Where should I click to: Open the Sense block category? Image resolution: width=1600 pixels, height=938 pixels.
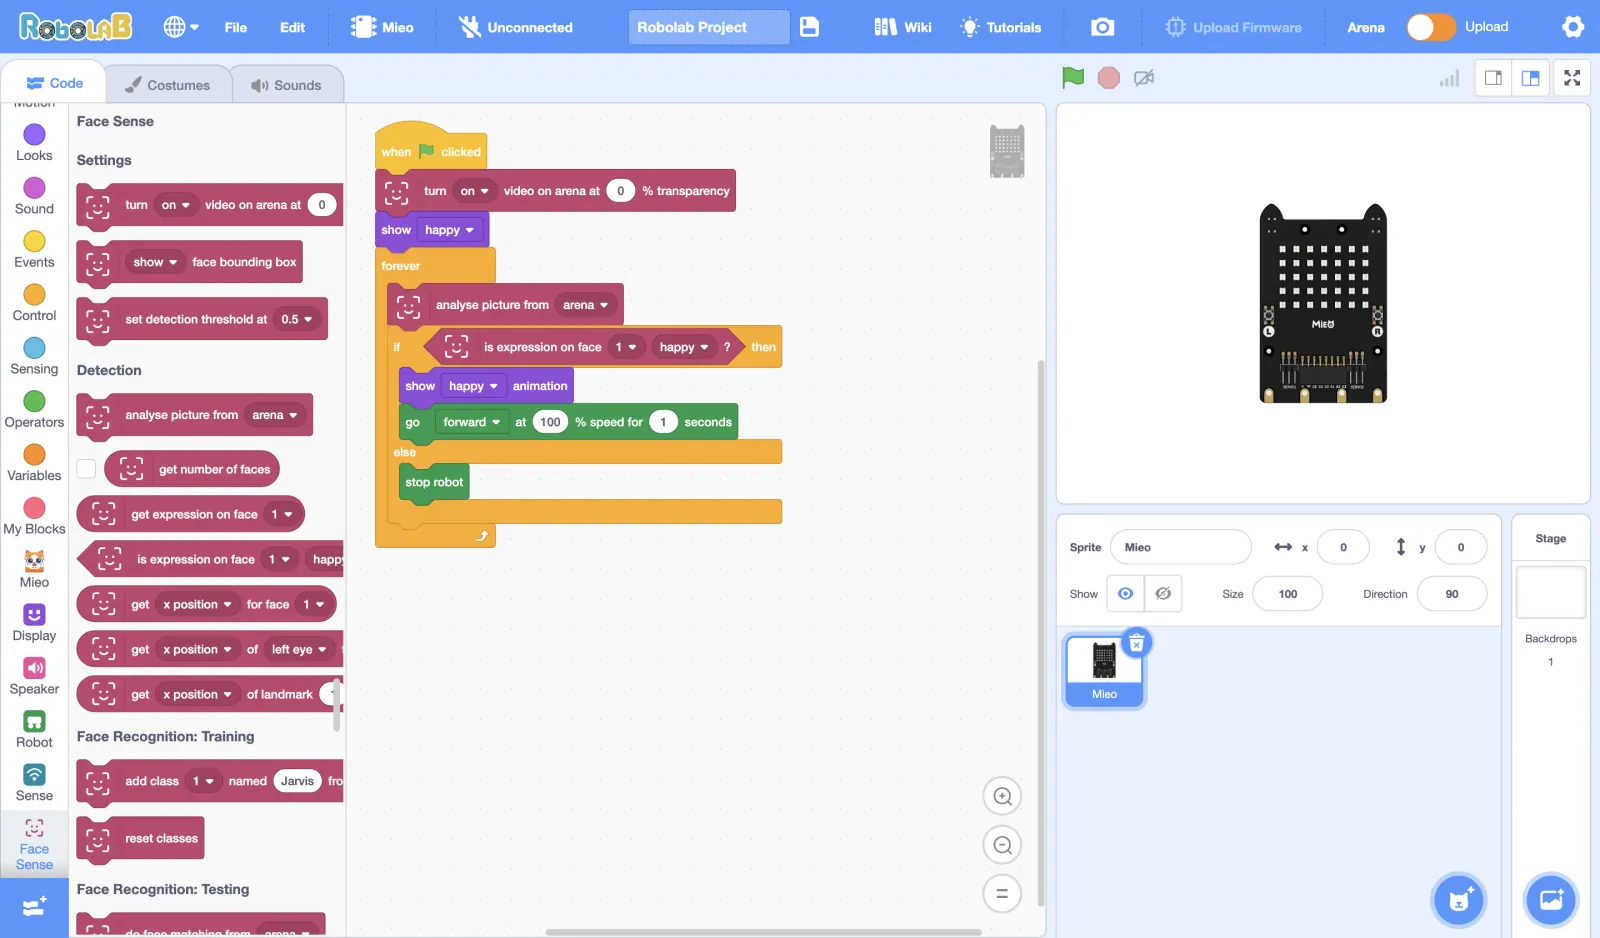tap(34, 782)
